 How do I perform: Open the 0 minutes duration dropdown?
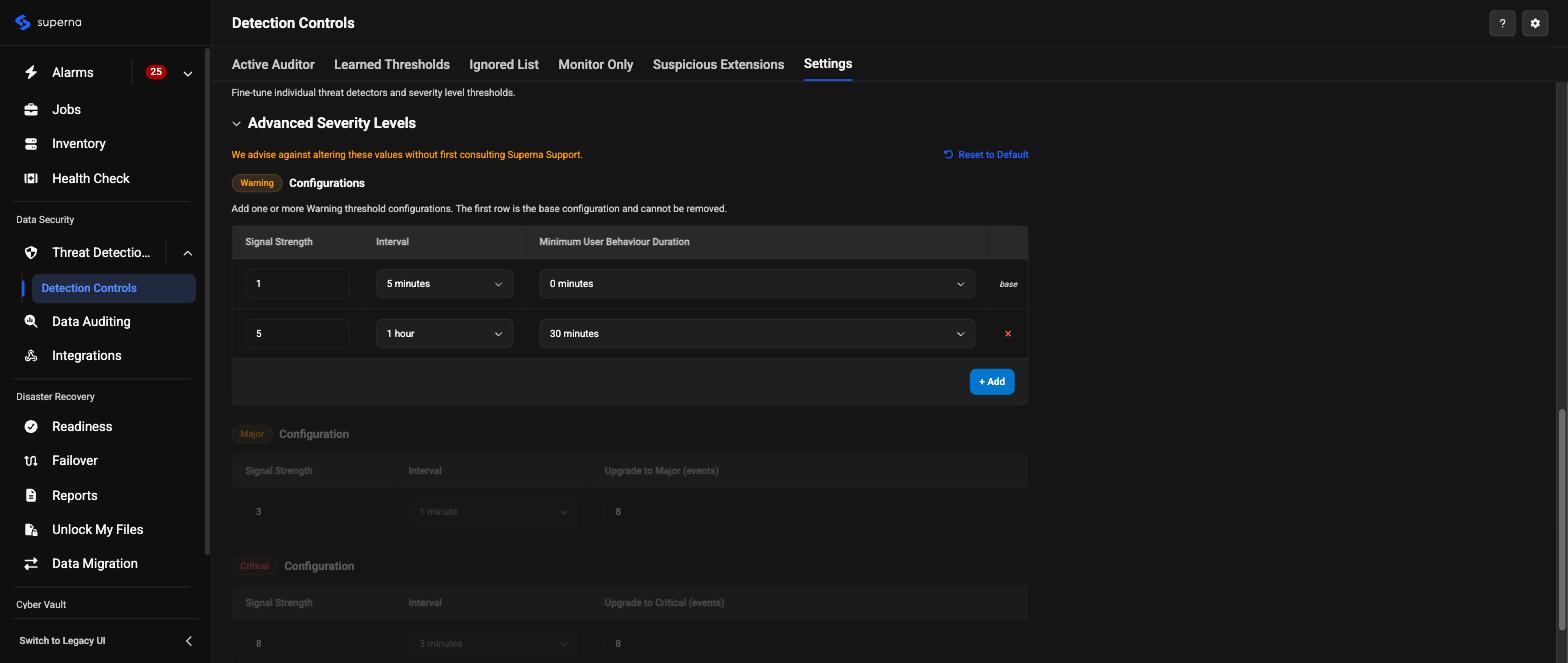point(757,284)
